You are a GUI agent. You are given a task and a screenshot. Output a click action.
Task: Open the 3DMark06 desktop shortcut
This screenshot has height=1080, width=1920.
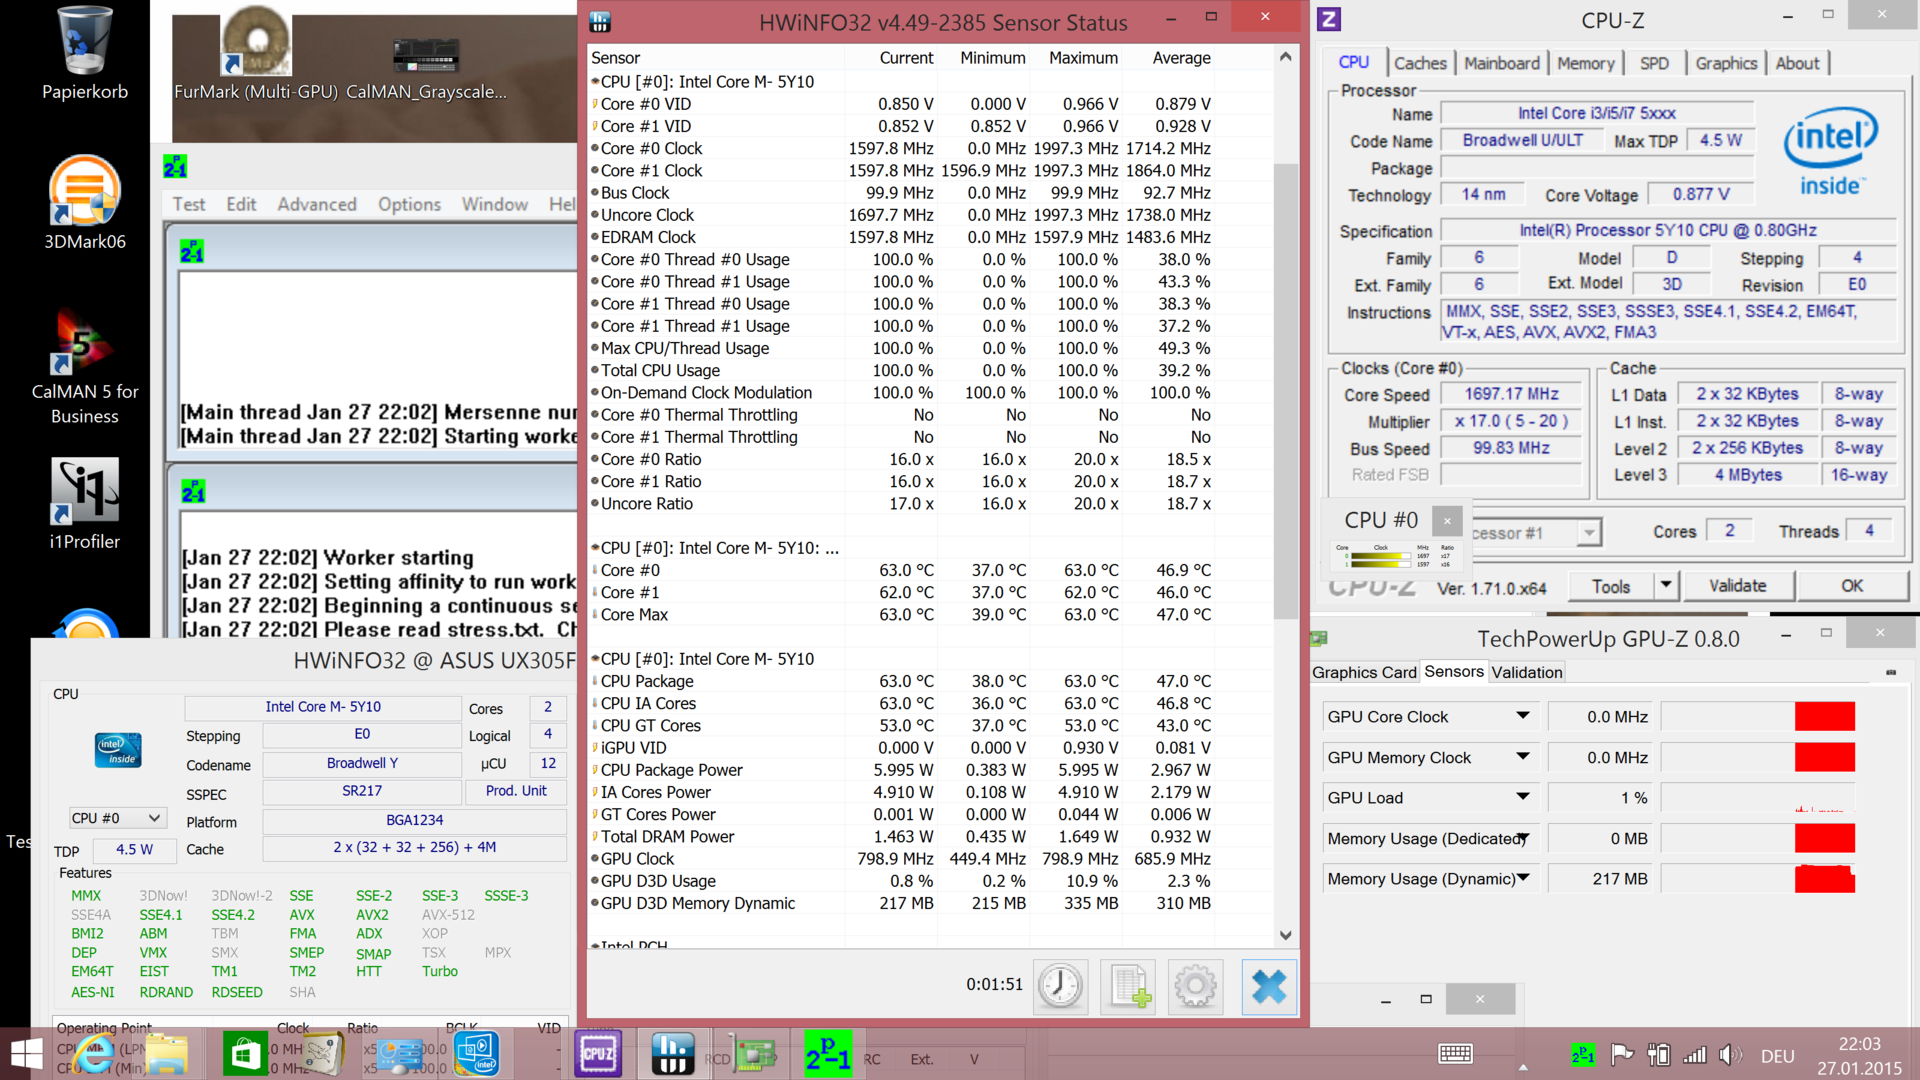(x=85, y=203)
